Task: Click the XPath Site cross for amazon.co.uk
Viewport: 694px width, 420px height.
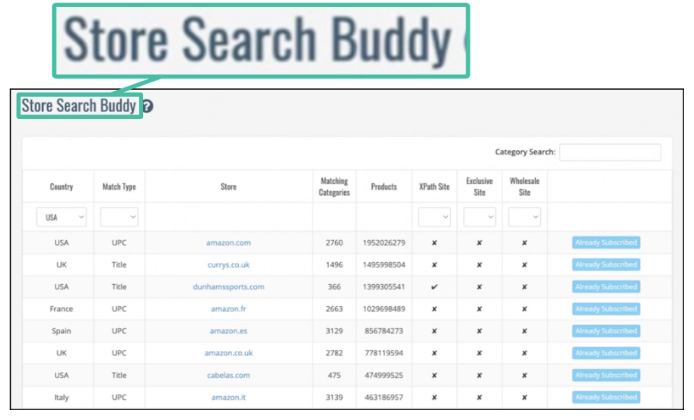Action: pos(434,353)
